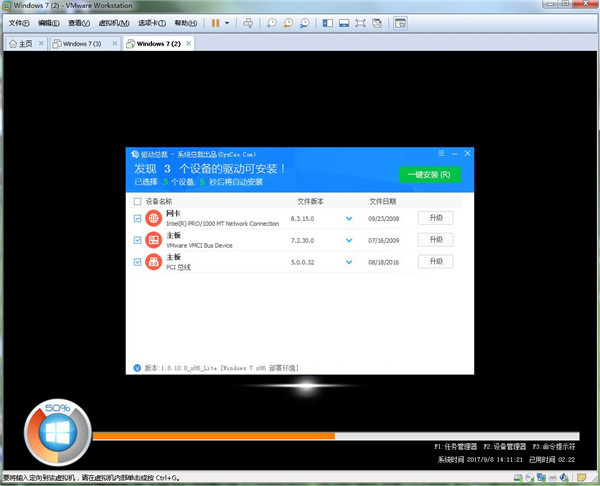Click the 已用时间 02:22 elapsed time text
Image resolution: width=600 pixels, height=486 pixels.
[552, 460]
